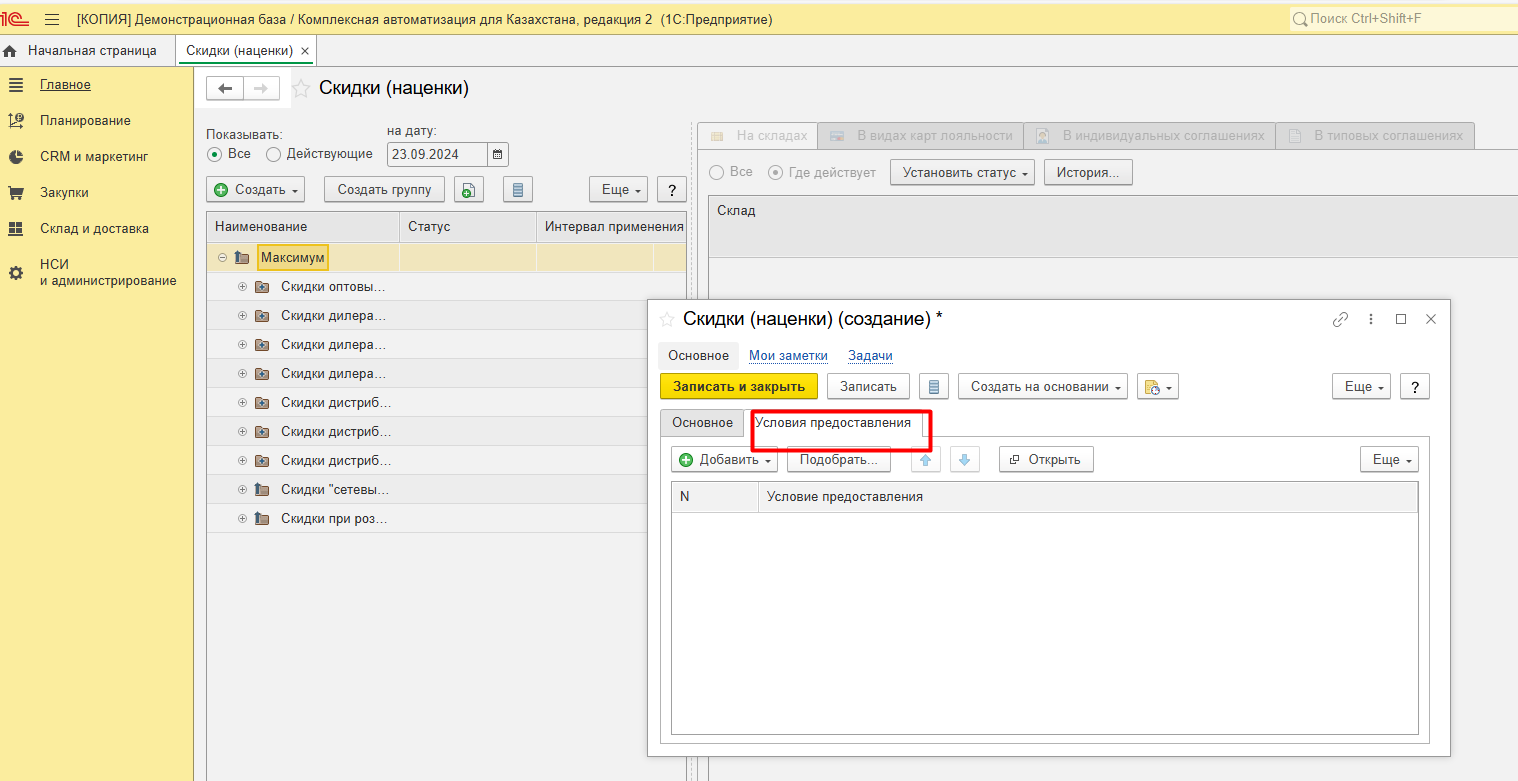
Task: Click the report list icon beside Записать
Action: [932, 387]
